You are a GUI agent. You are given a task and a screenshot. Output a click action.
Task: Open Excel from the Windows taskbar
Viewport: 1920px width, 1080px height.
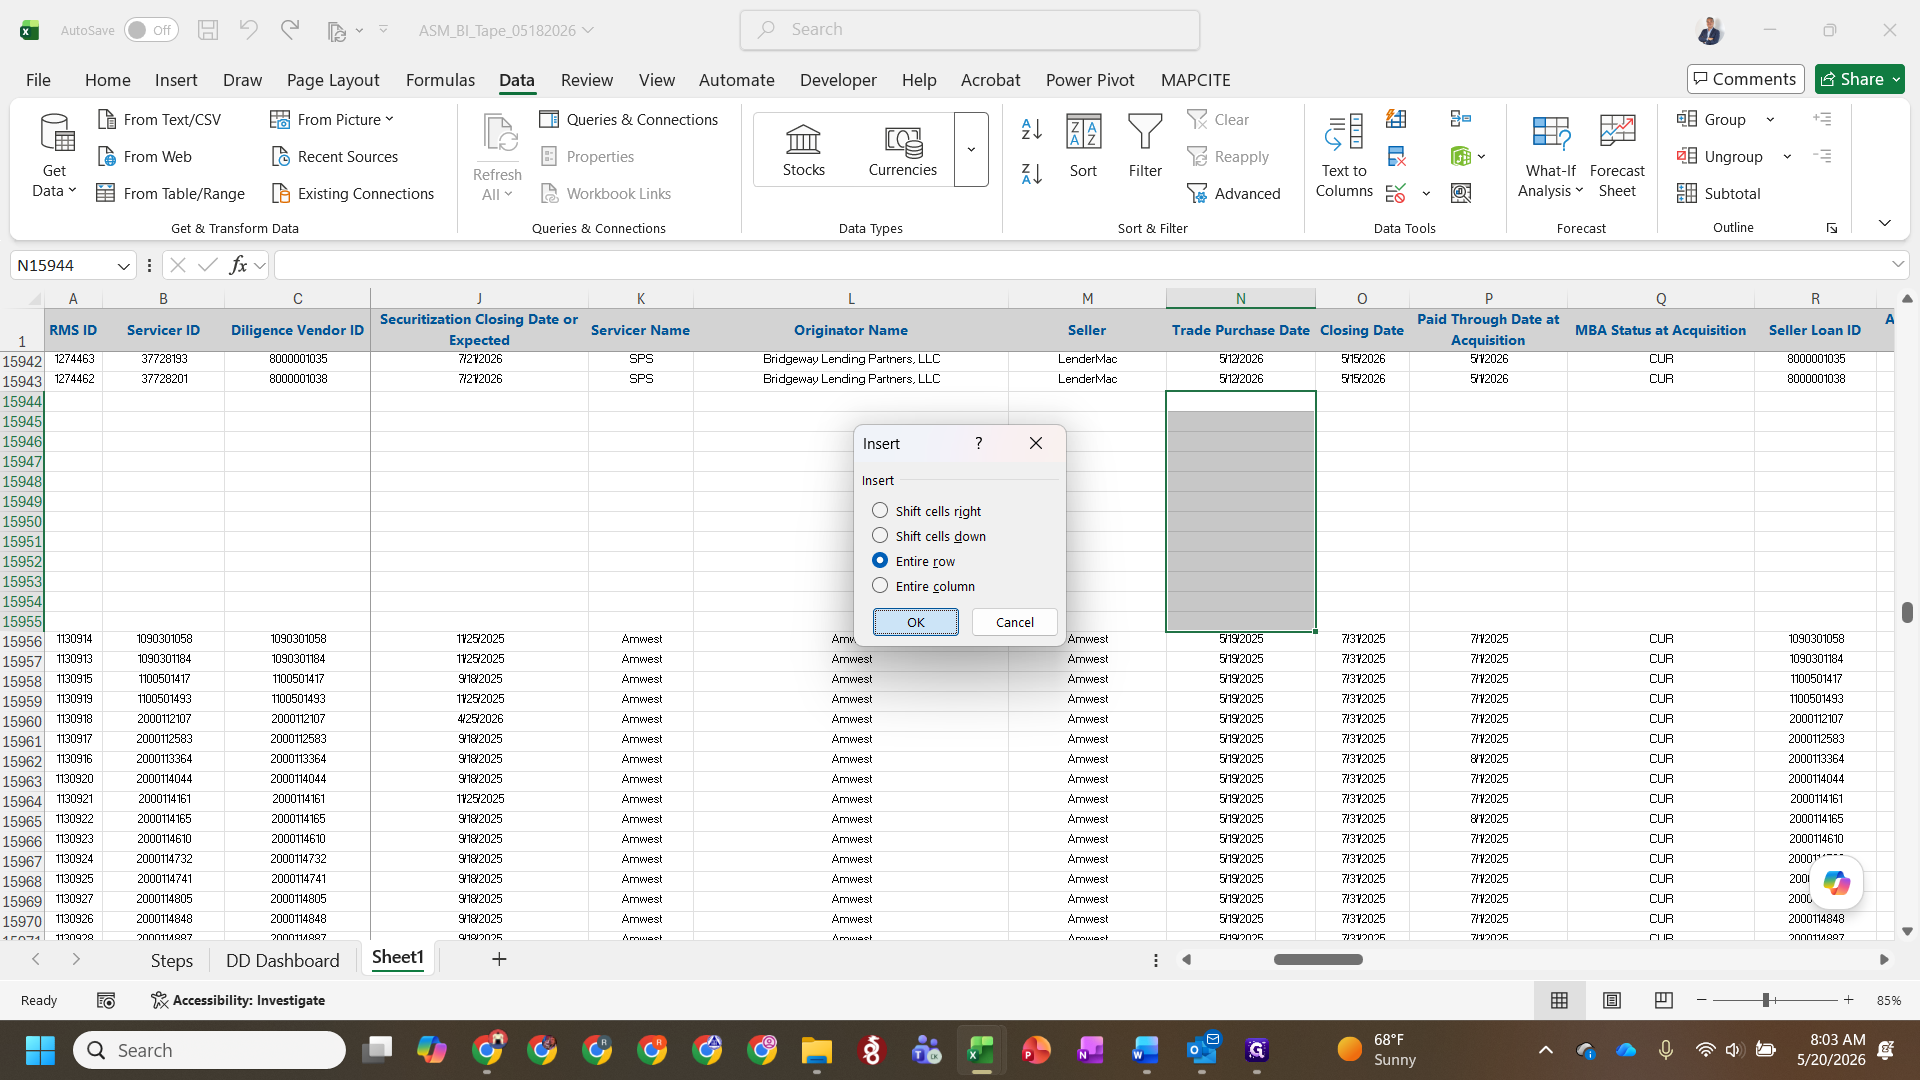coord(981,1050)
